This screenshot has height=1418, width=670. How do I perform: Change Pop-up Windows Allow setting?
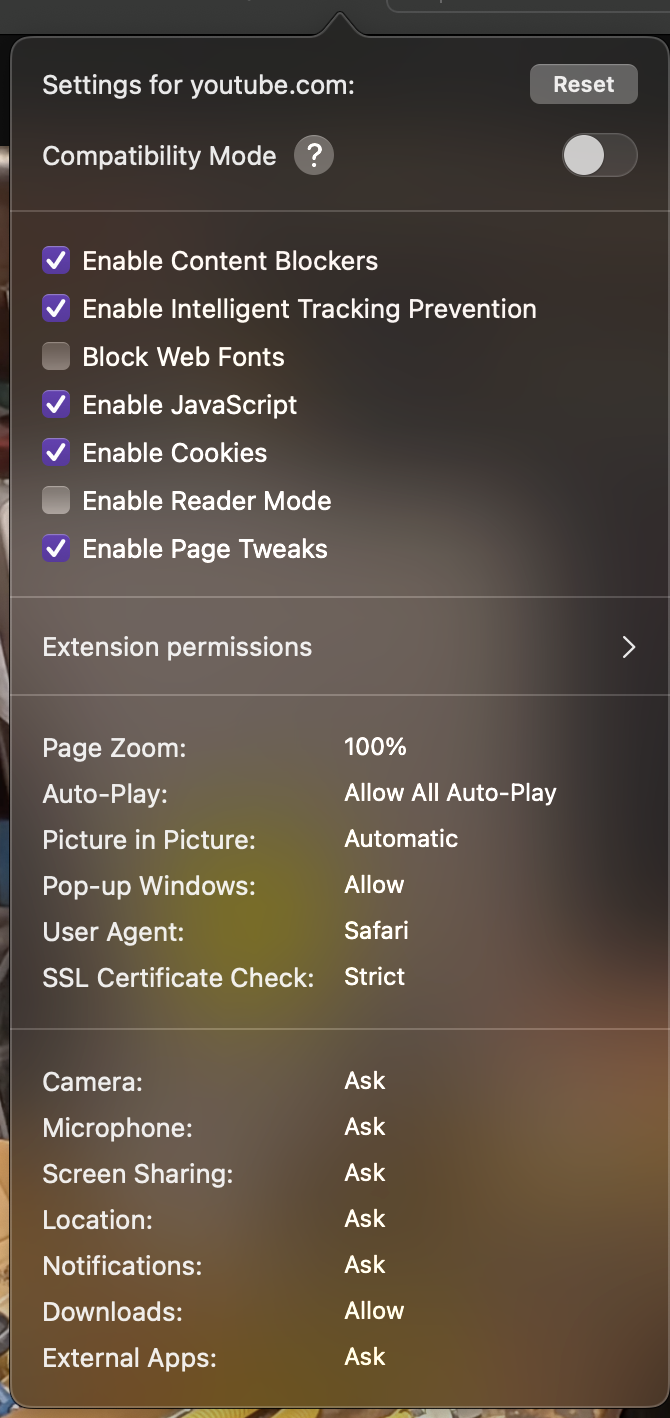tap(374, 885)
